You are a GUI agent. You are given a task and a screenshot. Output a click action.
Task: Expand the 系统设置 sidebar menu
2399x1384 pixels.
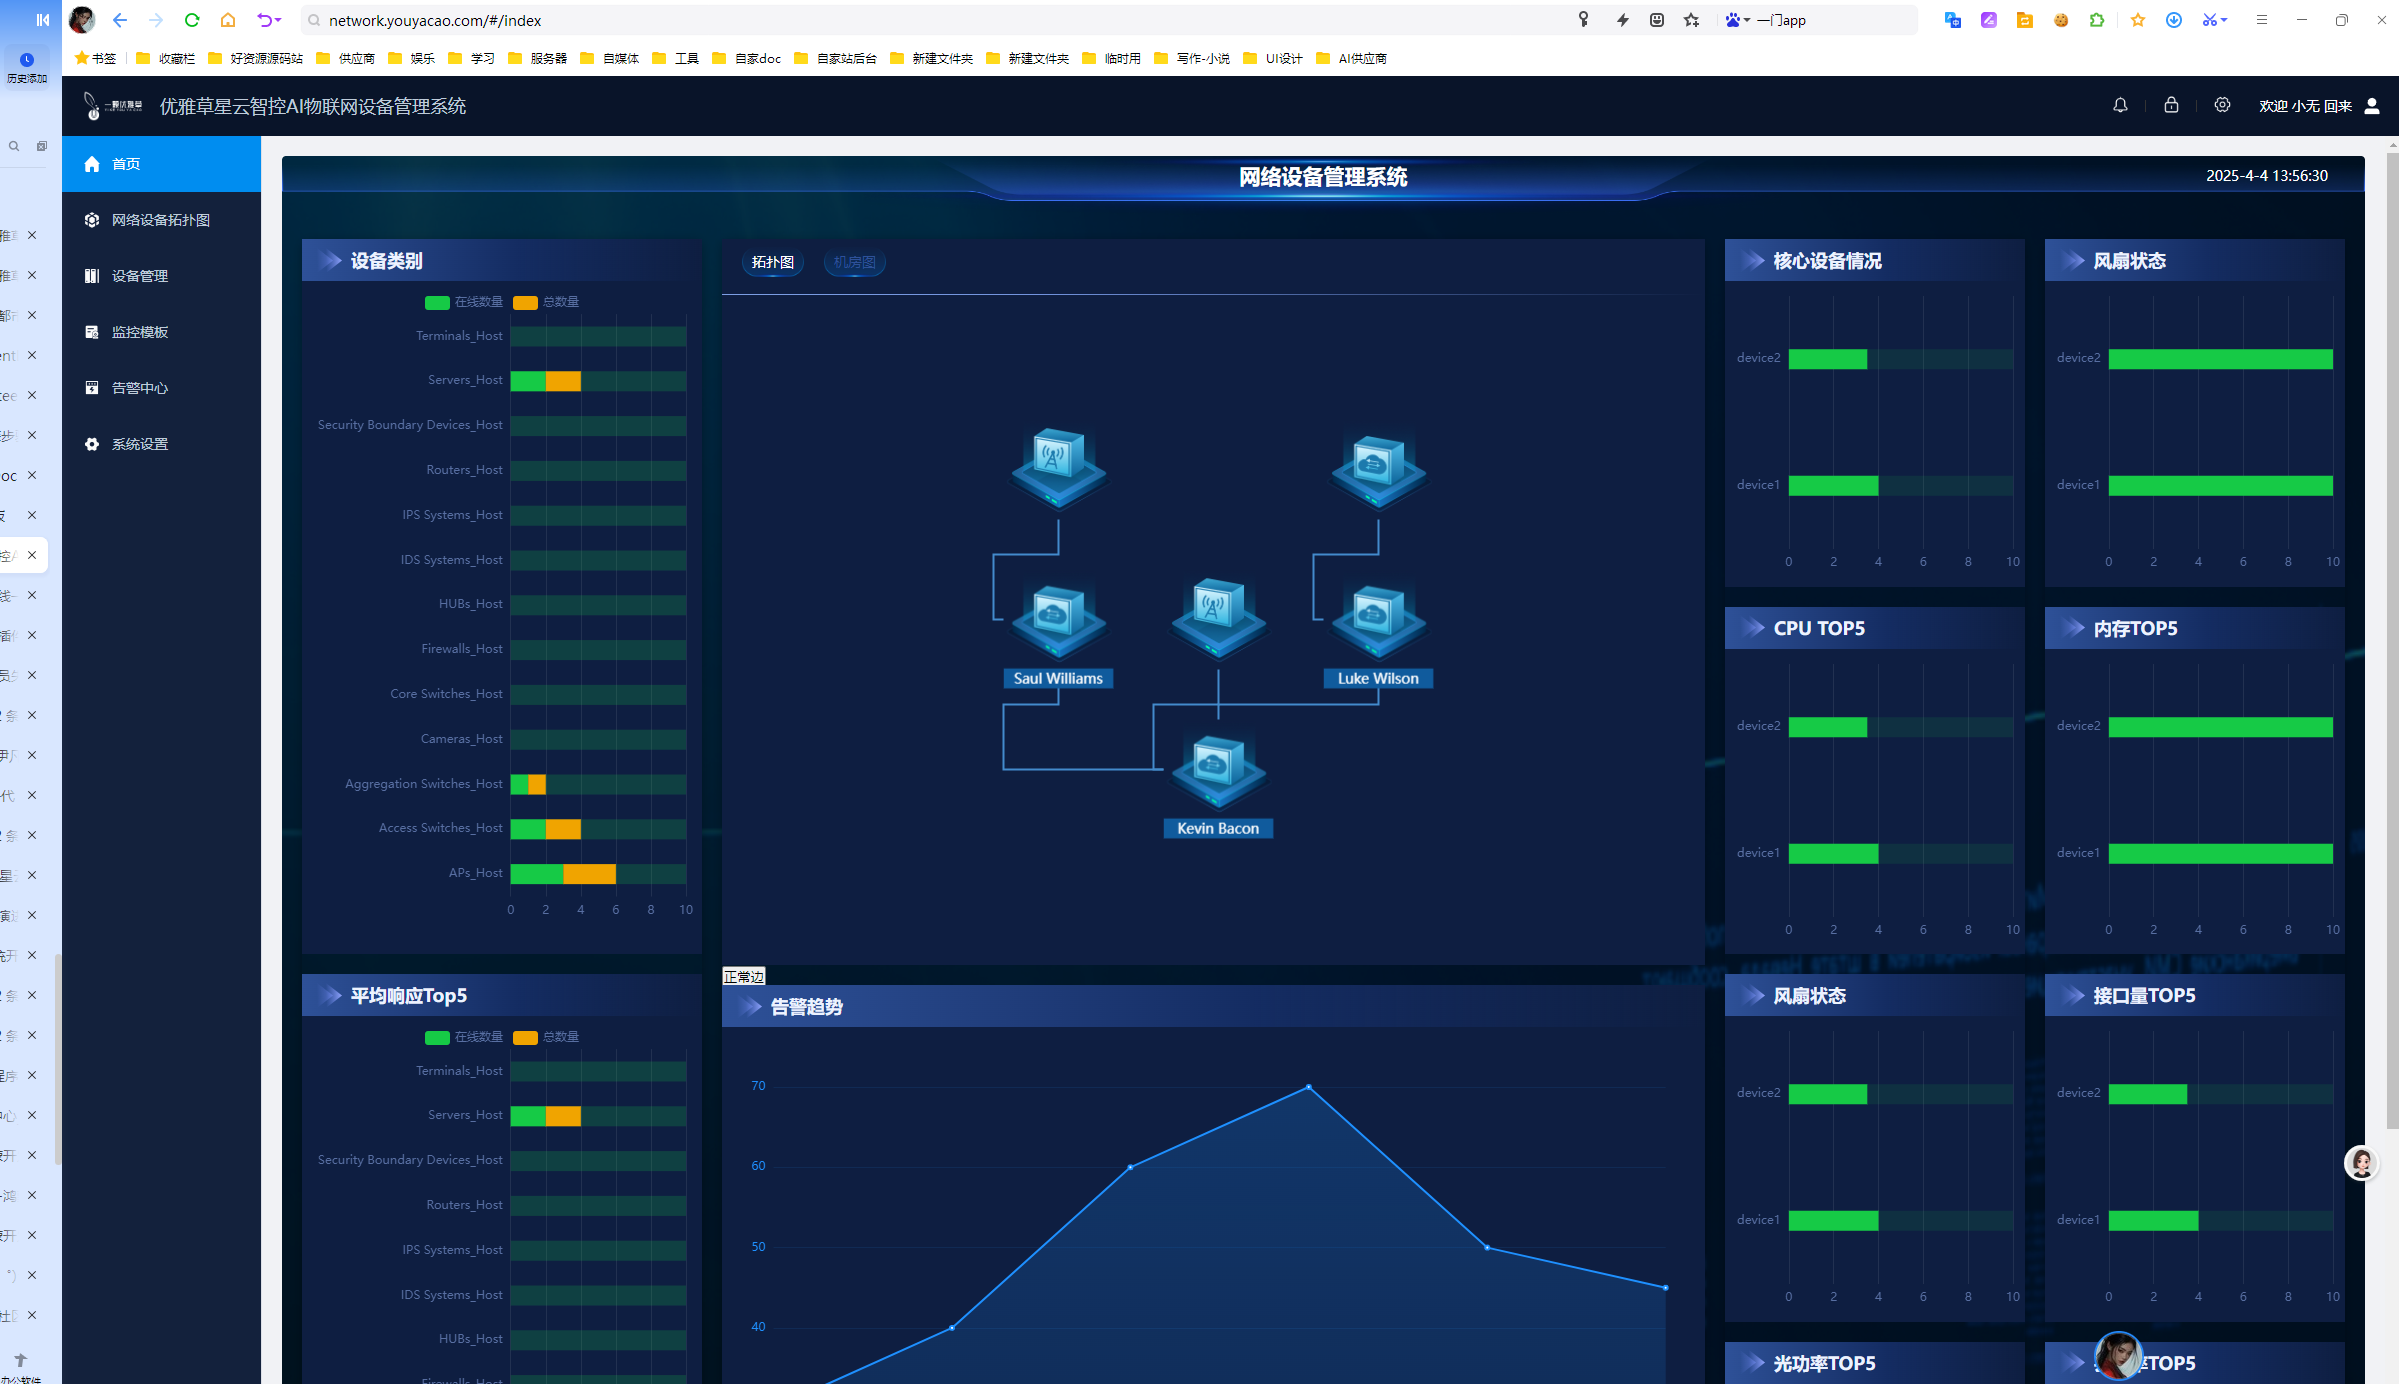tap(140, 444)
